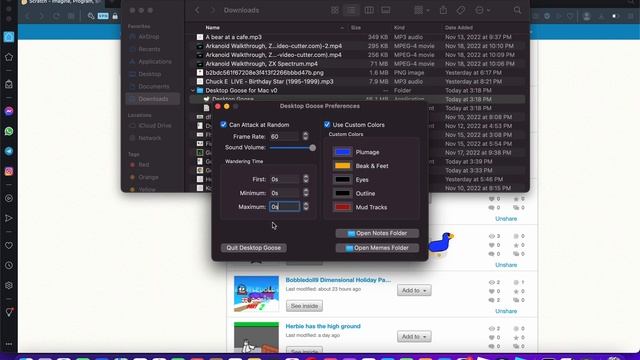Click the Minimum wandering time field

pos(284,193)
